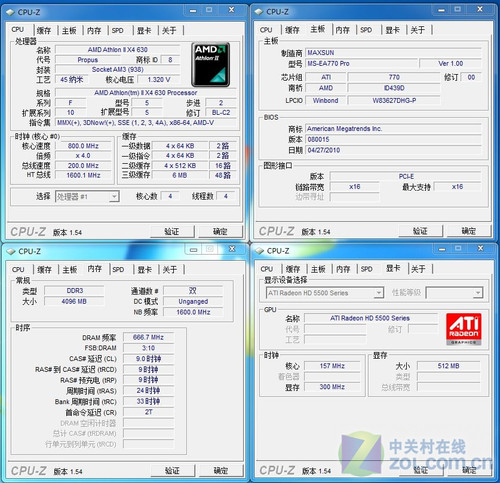Close the top-left CPU-Z window
The width and height of the screenshot is (500, 483).
click(231, 10)
